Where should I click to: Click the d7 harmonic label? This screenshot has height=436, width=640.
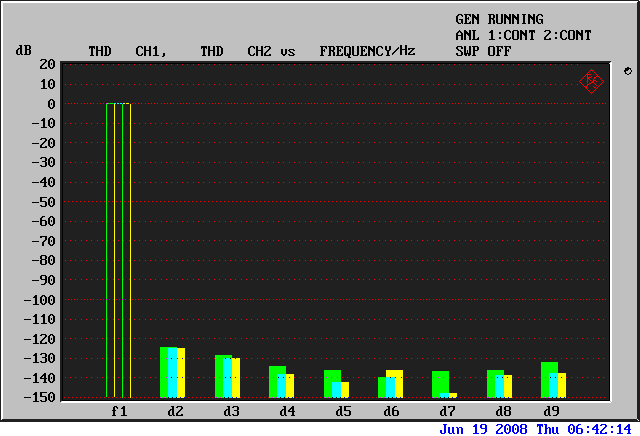pyautogui.click(x=447, y=411)
